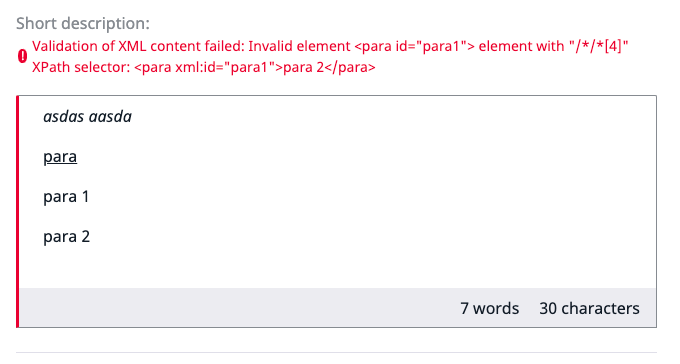The image size is (680, 364).
Task: Click blank space right of asdas aasda
Action: tap(390, 117)
